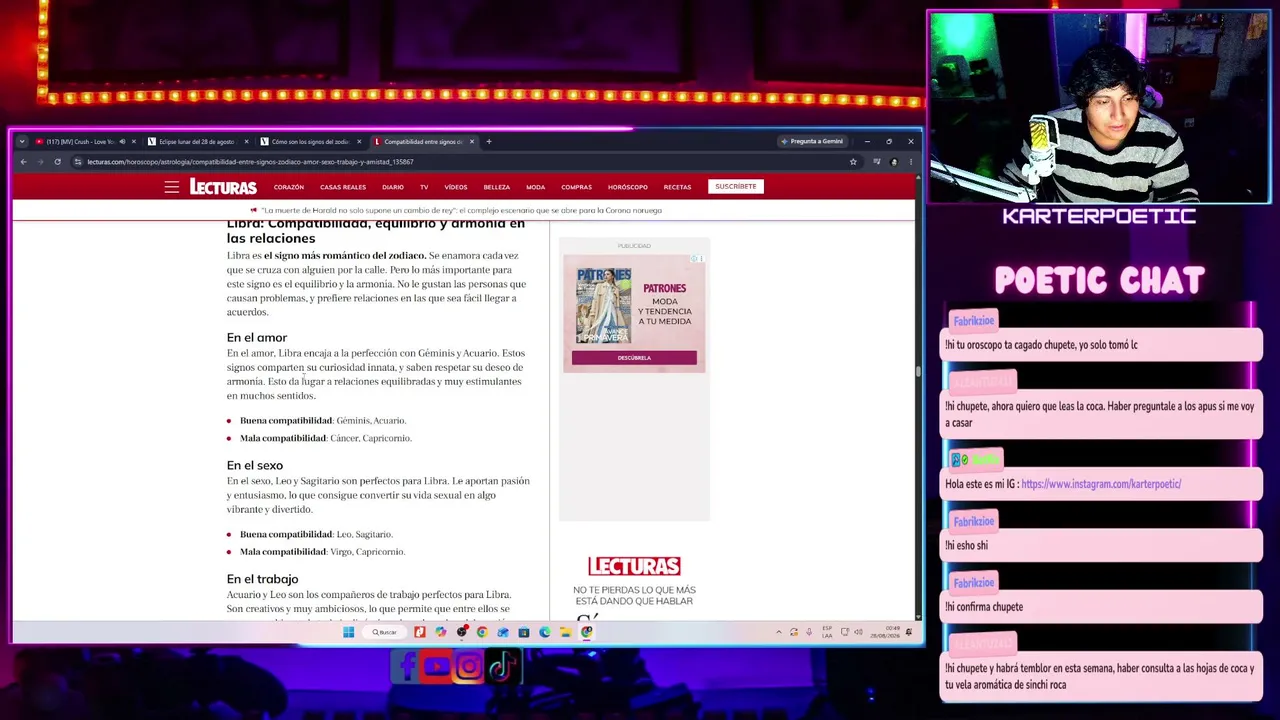This screenshot has height=720, width=1280.
Task: Click the 'En el trabajo' heading
Action: click(x=263, y=579)
